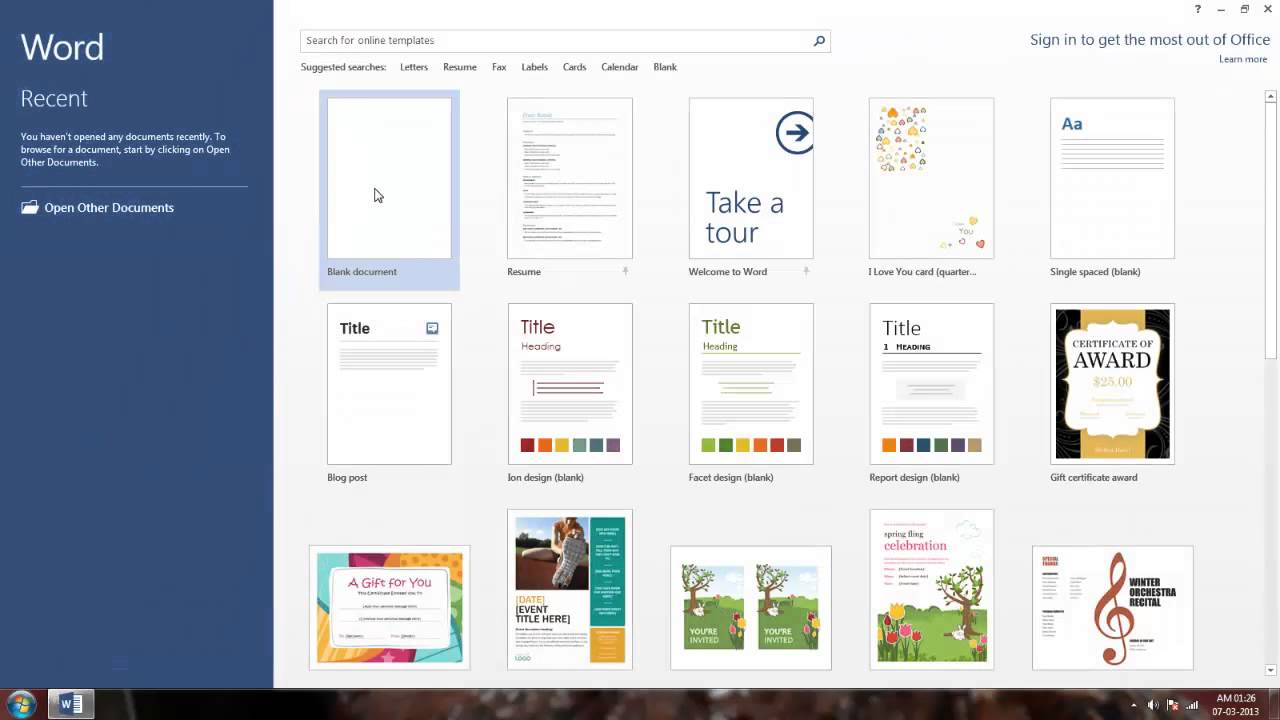Click the "Recent" heading in the sidebar
The width and height of the screenshot is (1280, 720).
coord(54,99)
